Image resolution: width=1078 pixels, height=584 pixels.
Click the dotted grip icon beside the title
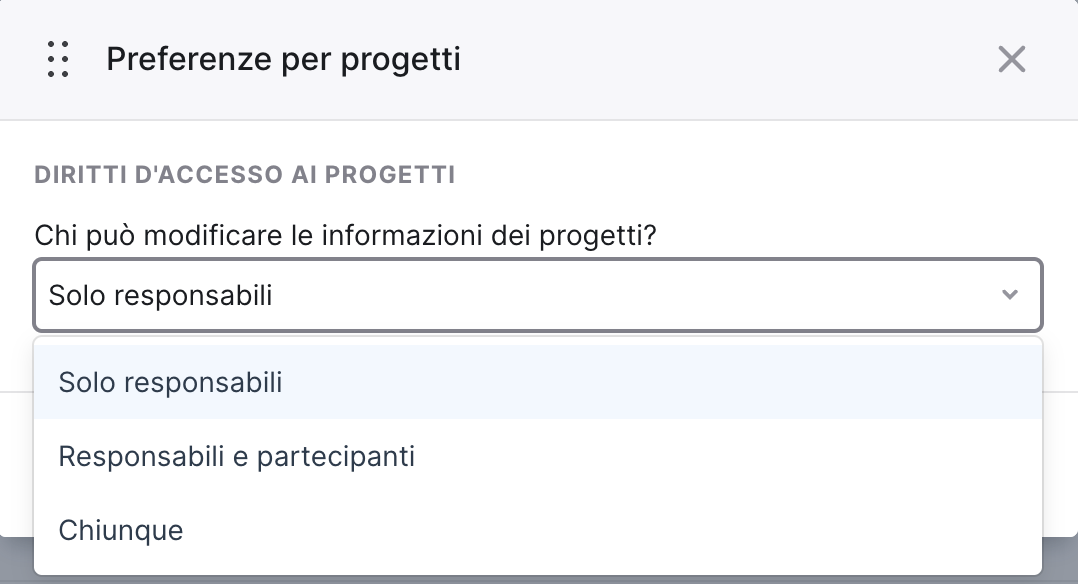pyautogui.click(x=58, y=59)
